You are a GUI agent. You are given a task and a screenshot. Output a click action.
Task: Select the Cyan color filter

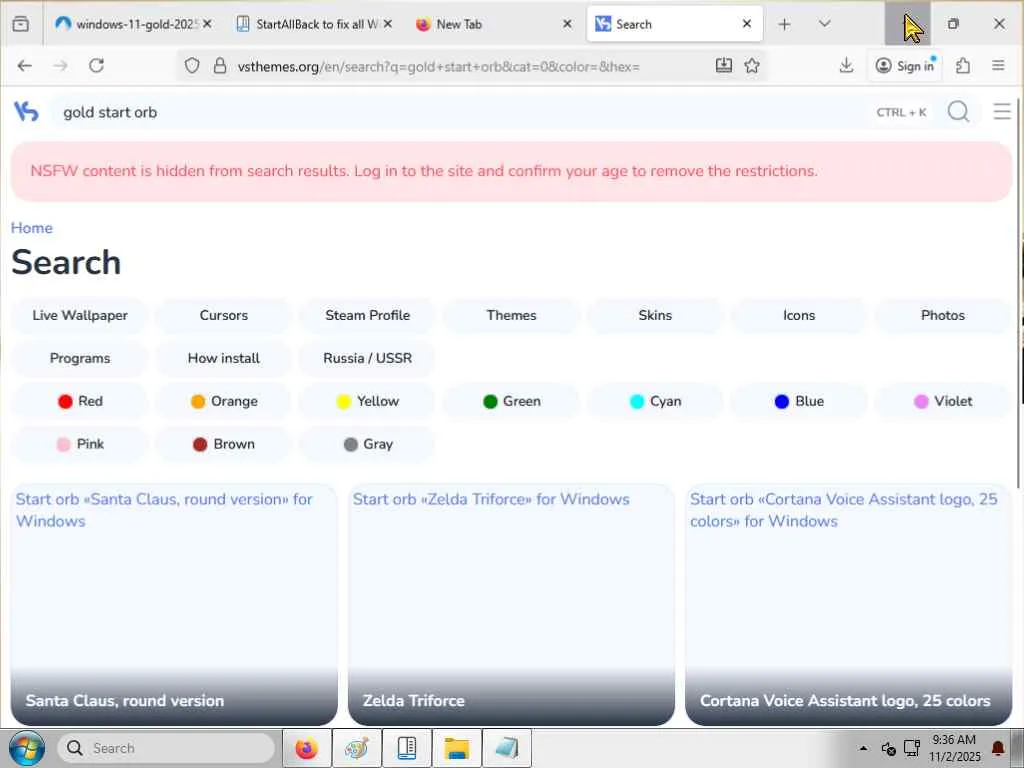654,401
